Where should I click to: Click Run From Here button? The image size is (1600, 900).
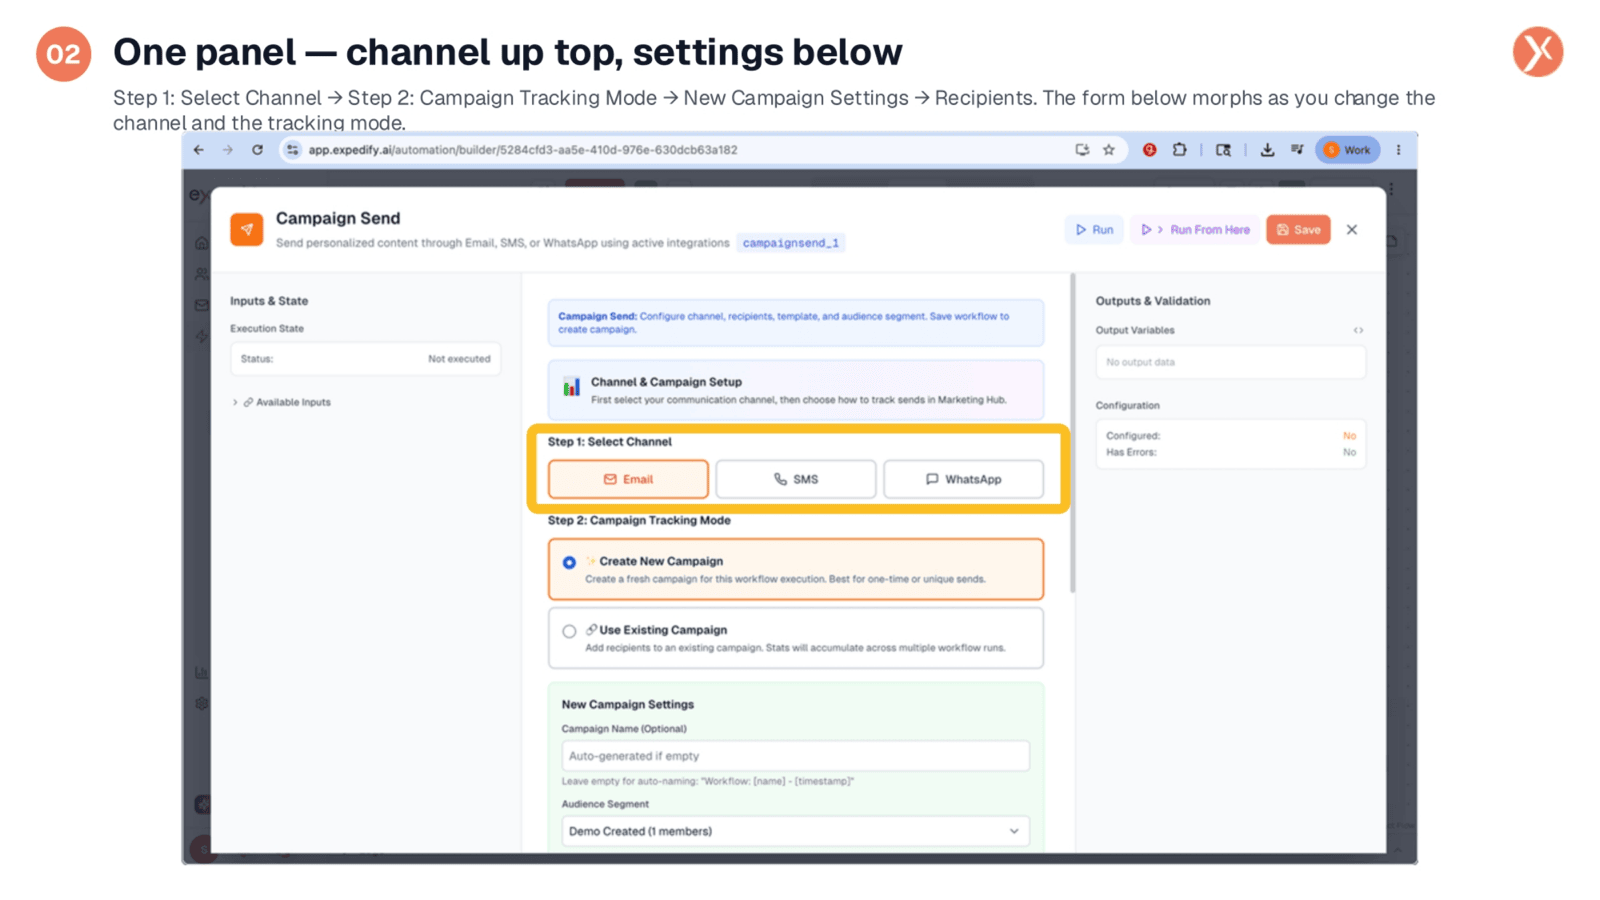1195,230
